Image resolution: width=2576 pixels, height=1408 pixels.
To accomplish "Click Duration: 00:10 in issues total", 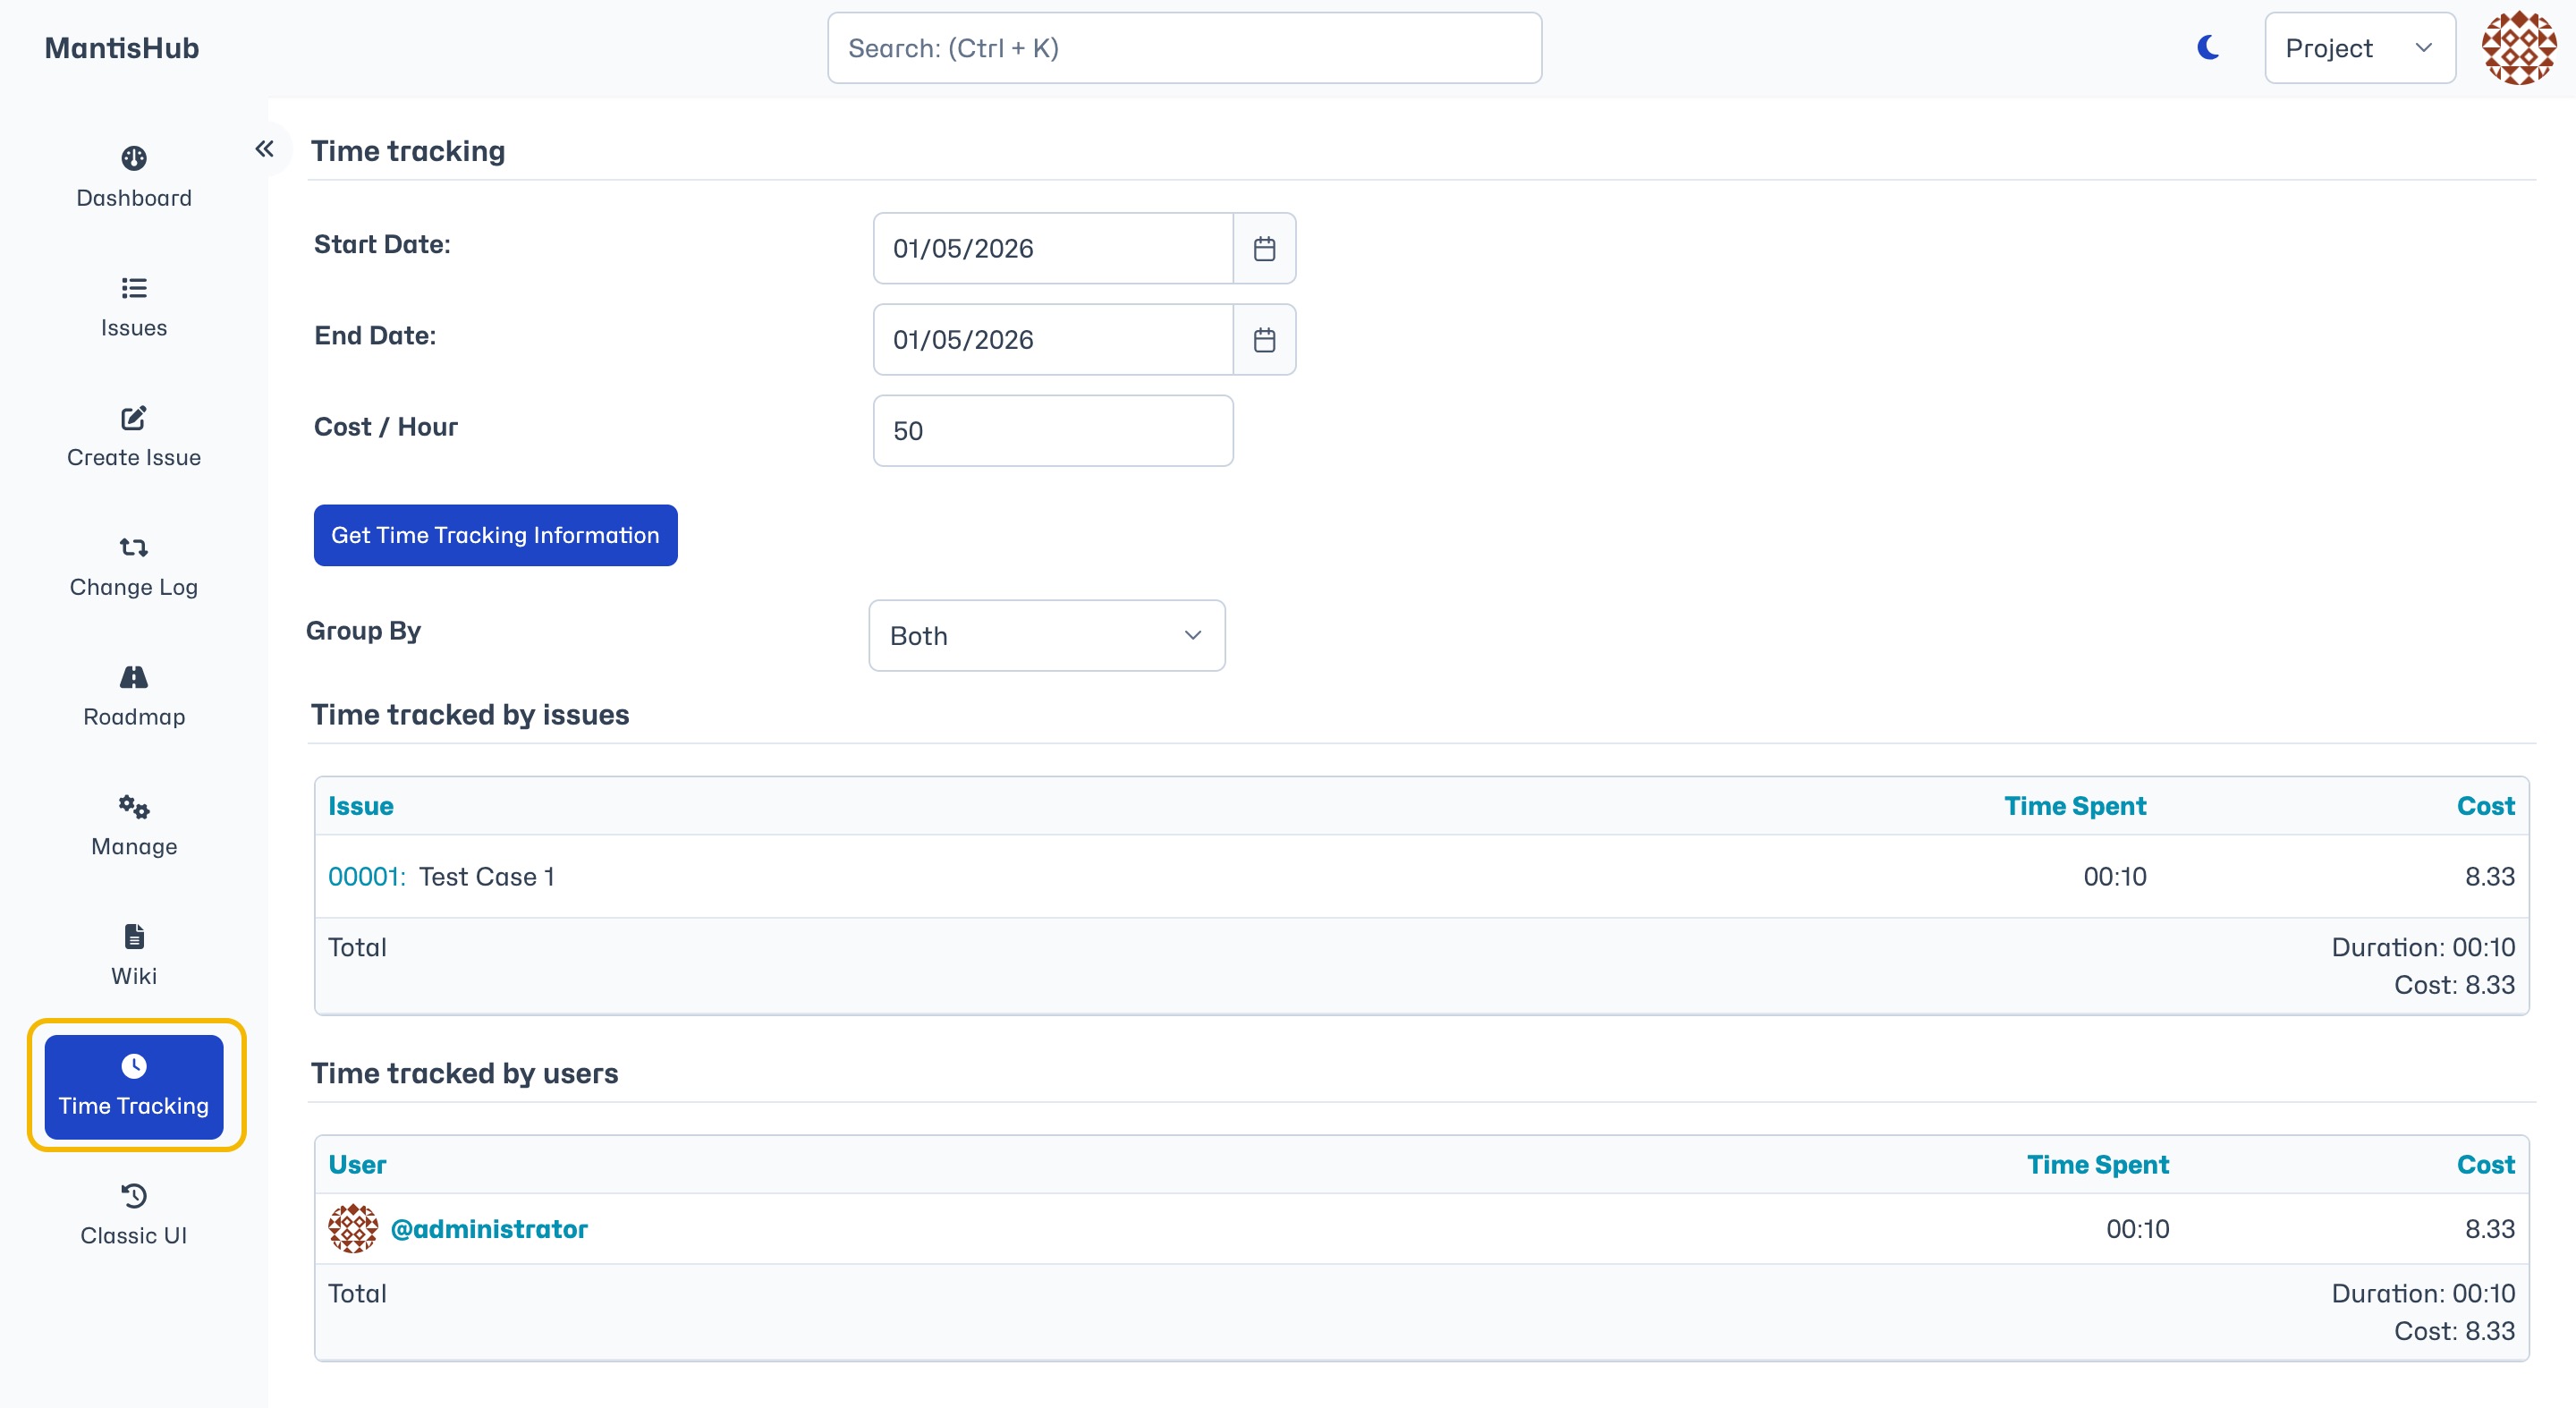I will (x=2423, y=947).
